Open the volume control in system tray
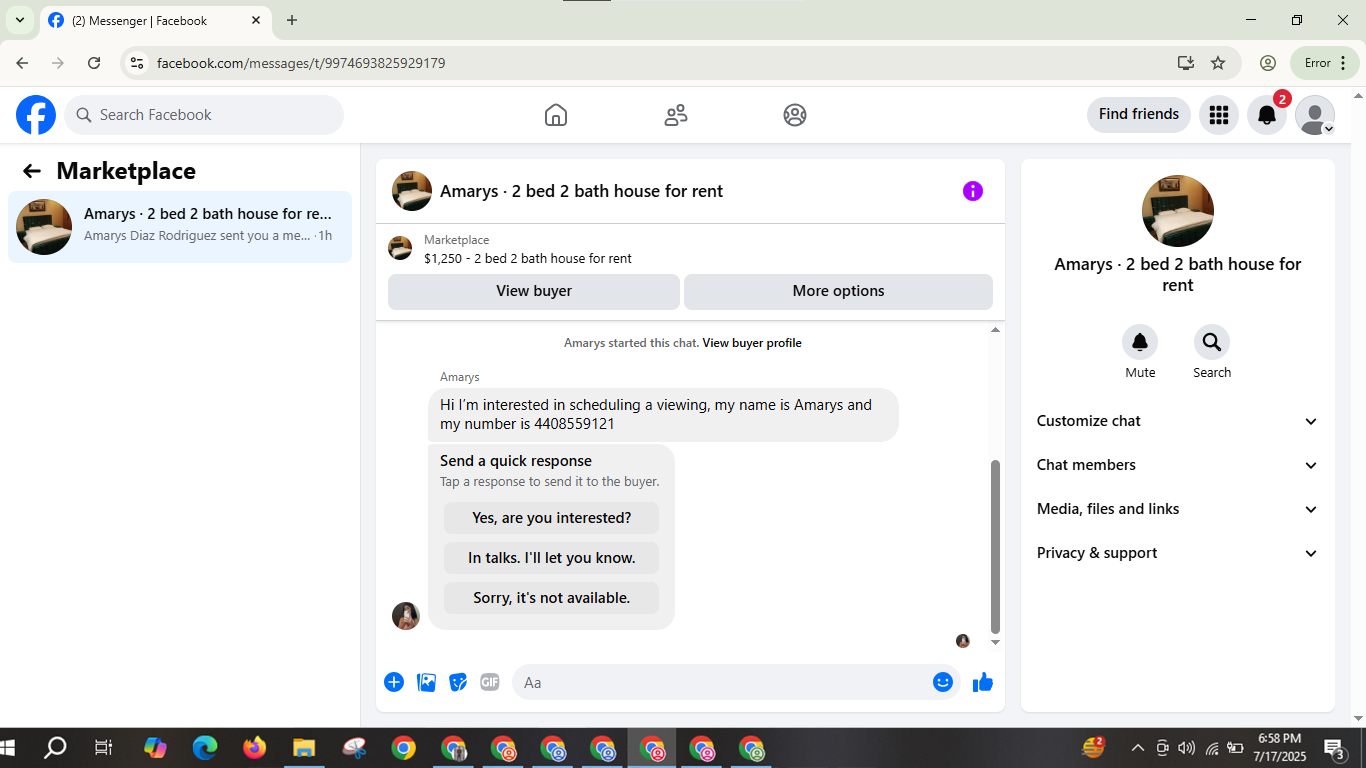This screenshot has width=1366, height=768. [x=1187, y=748]
